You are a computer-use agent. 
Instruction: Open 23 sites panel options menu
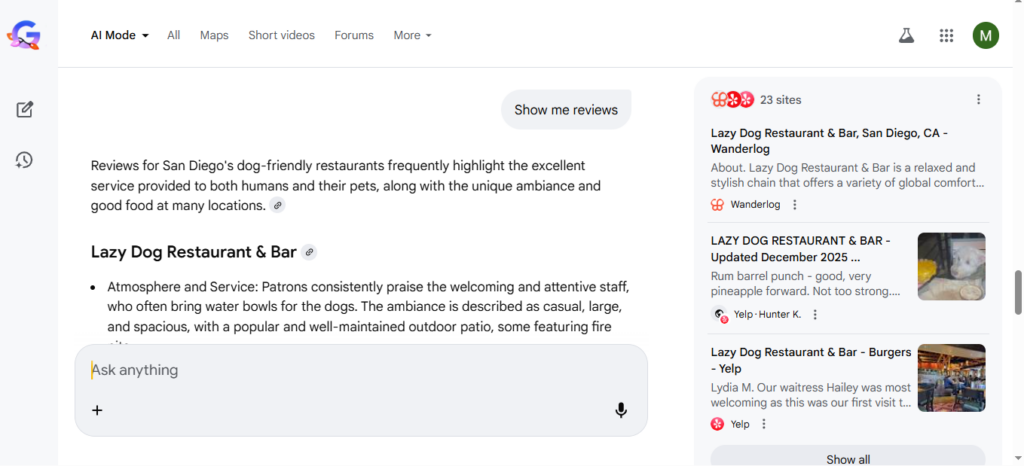978,100
